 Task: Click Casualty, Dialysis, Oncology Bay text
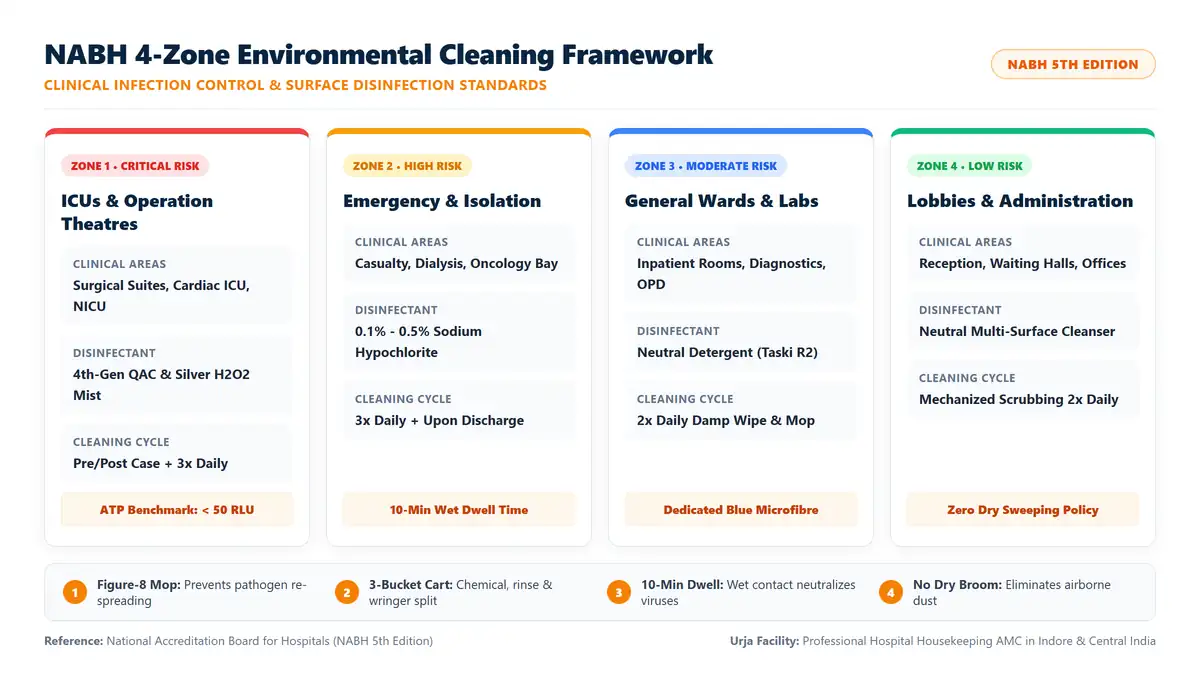456,263
